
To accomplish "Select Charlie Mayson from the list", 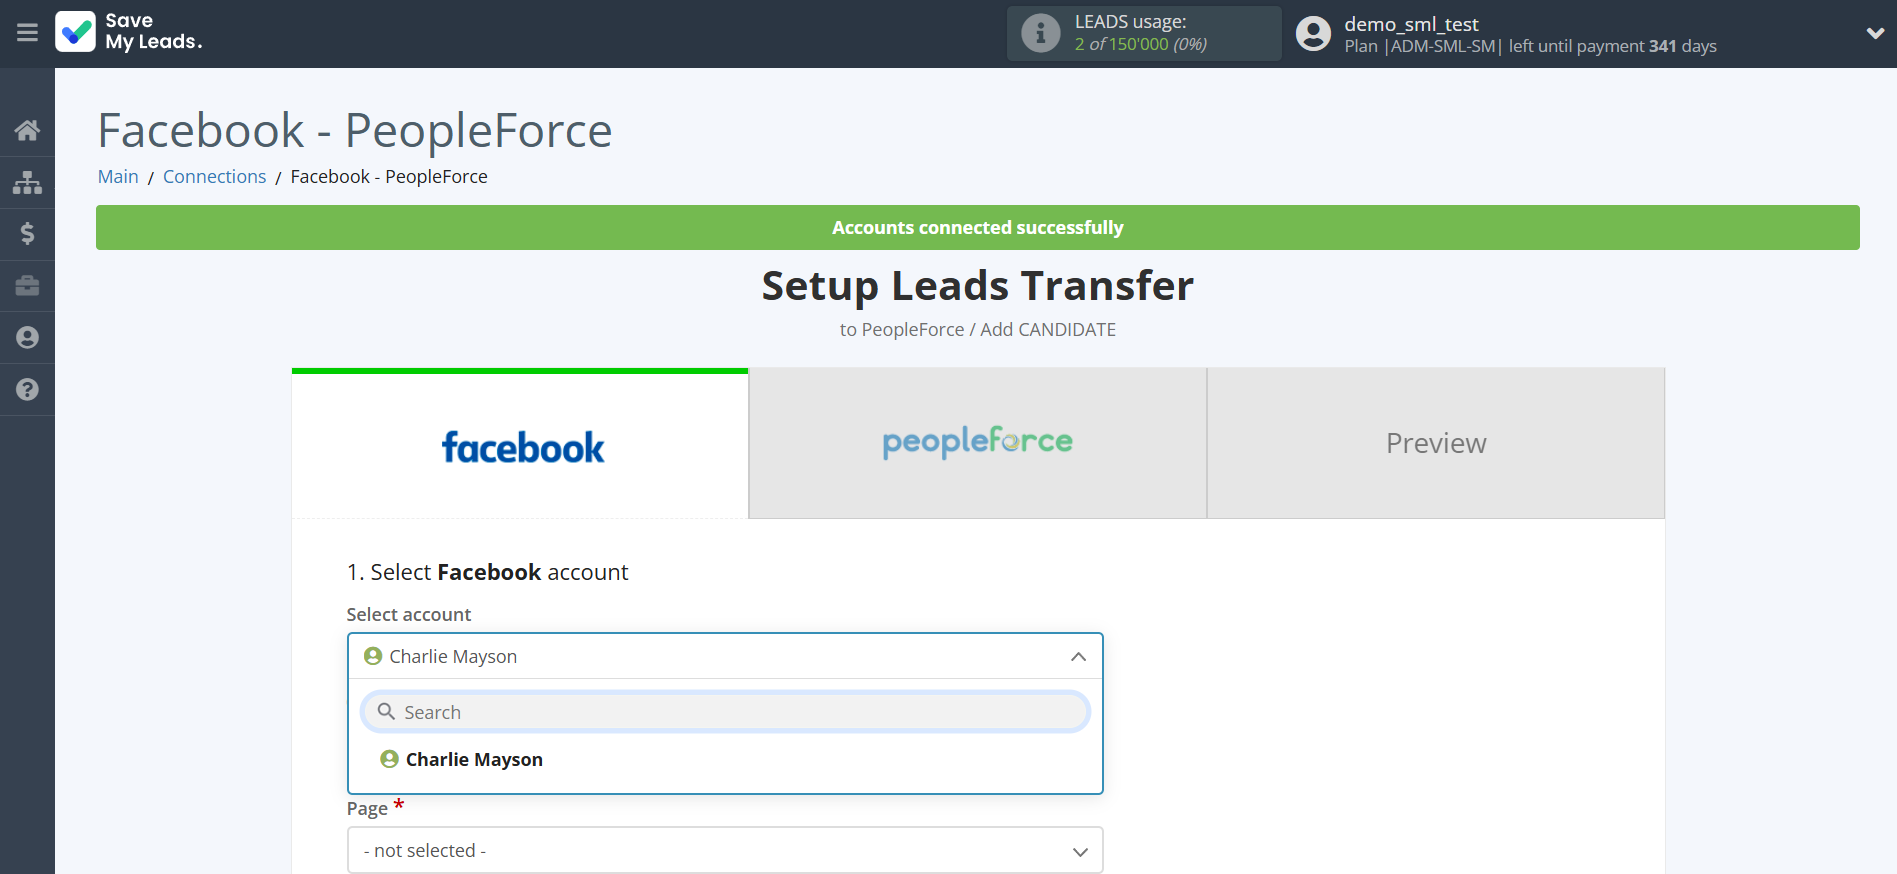I will [474, 760].
